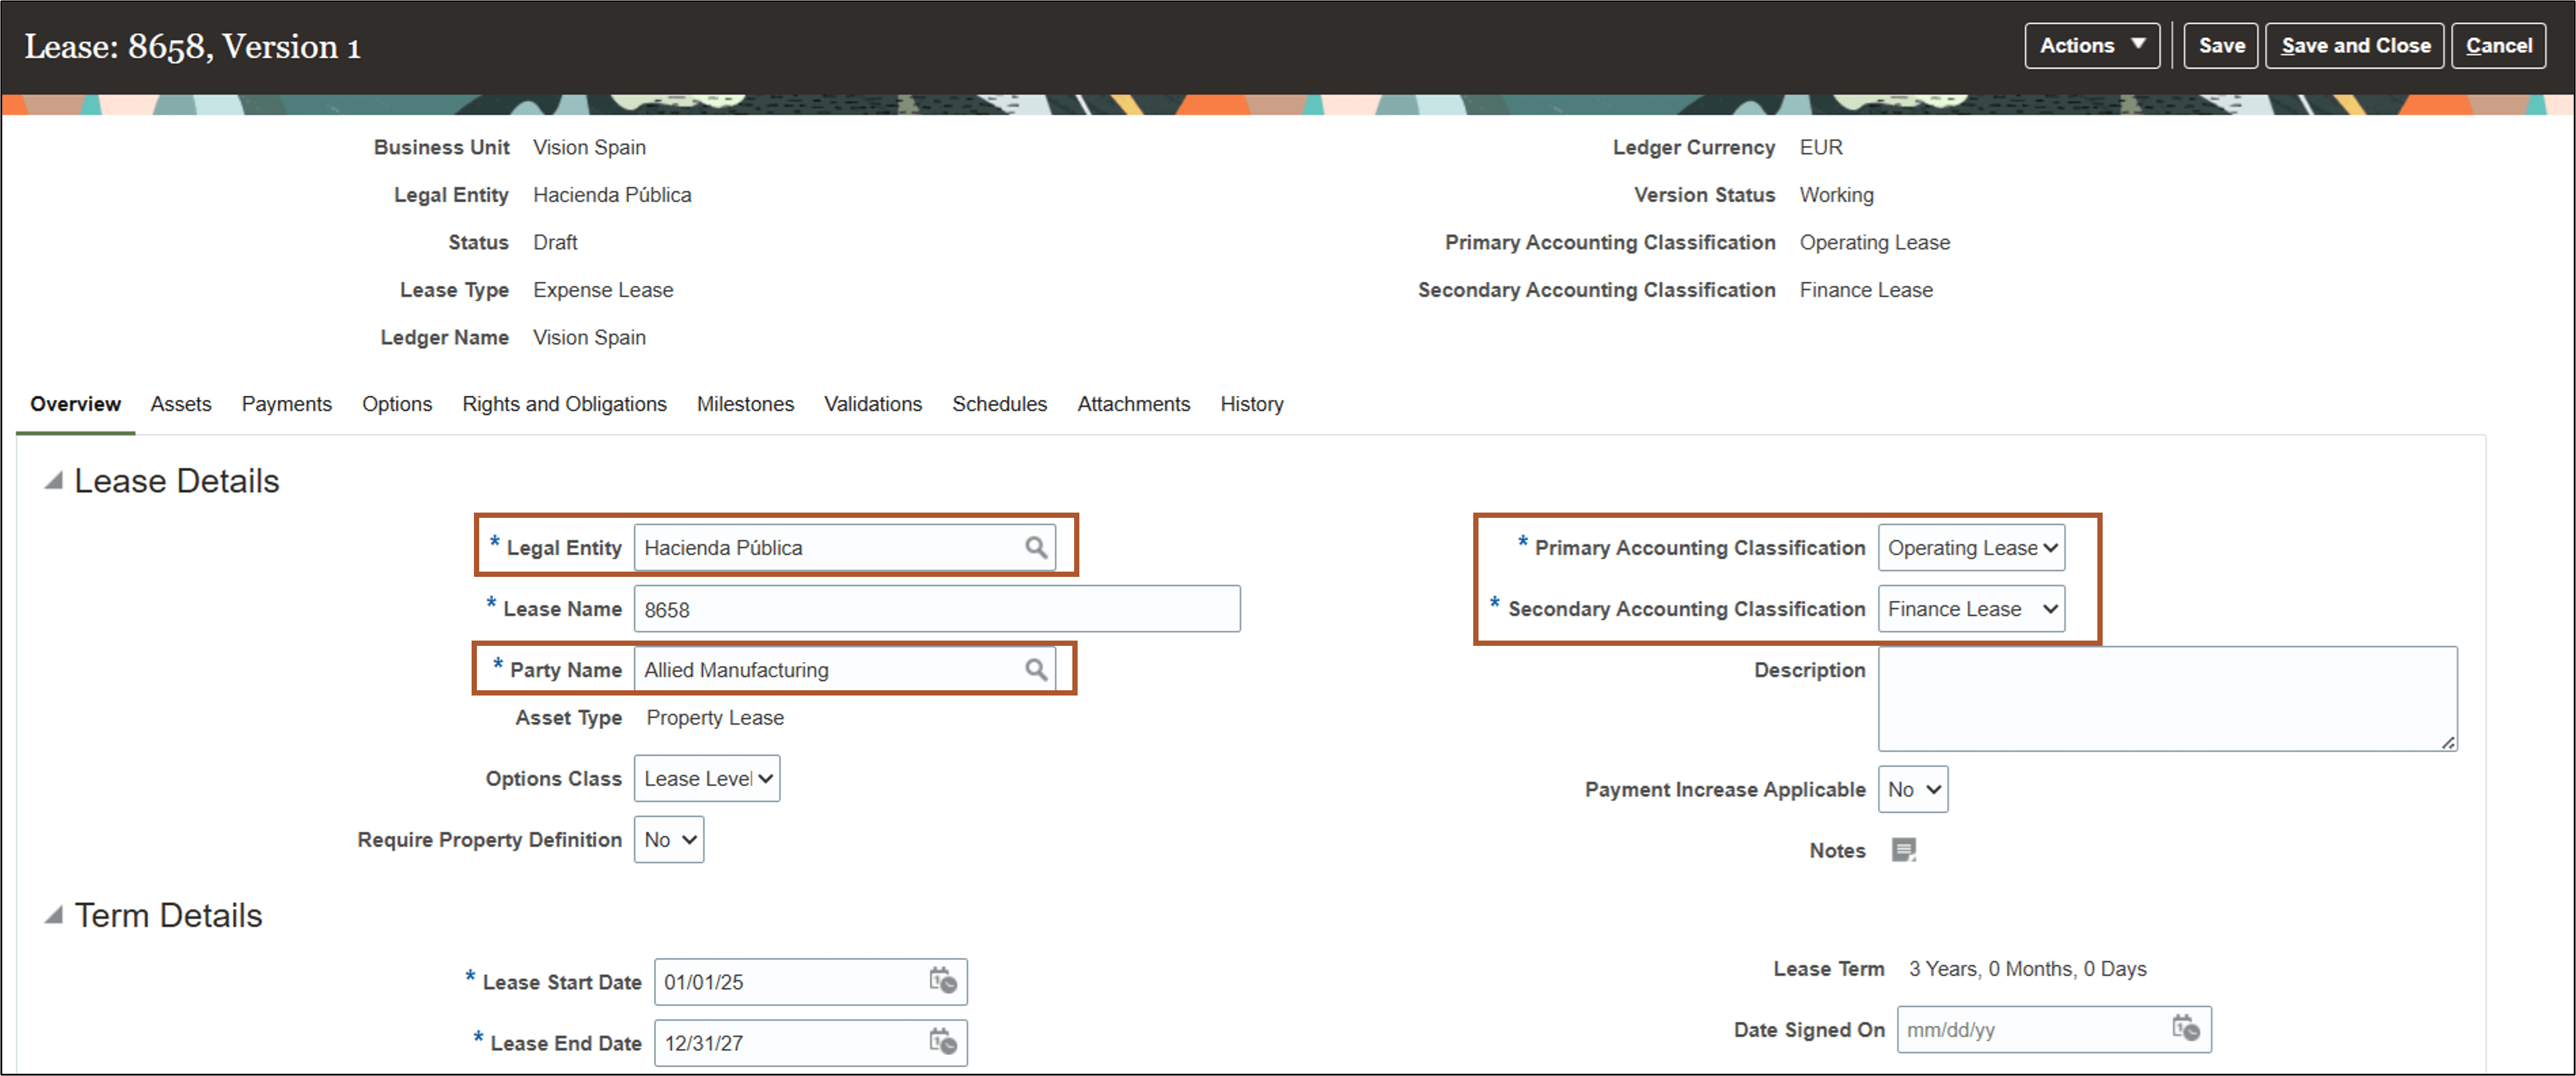Open the Actions menu
The width and height of the screenshot is (2576, 1076).
click(x=2092, y=45)
